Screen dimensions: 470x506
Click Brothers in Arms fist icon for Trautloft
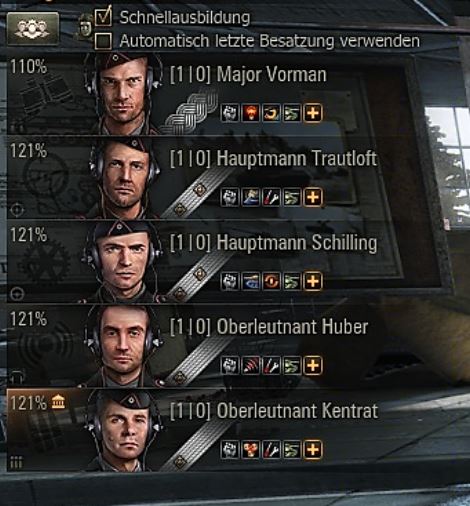(x=230, y=197)
